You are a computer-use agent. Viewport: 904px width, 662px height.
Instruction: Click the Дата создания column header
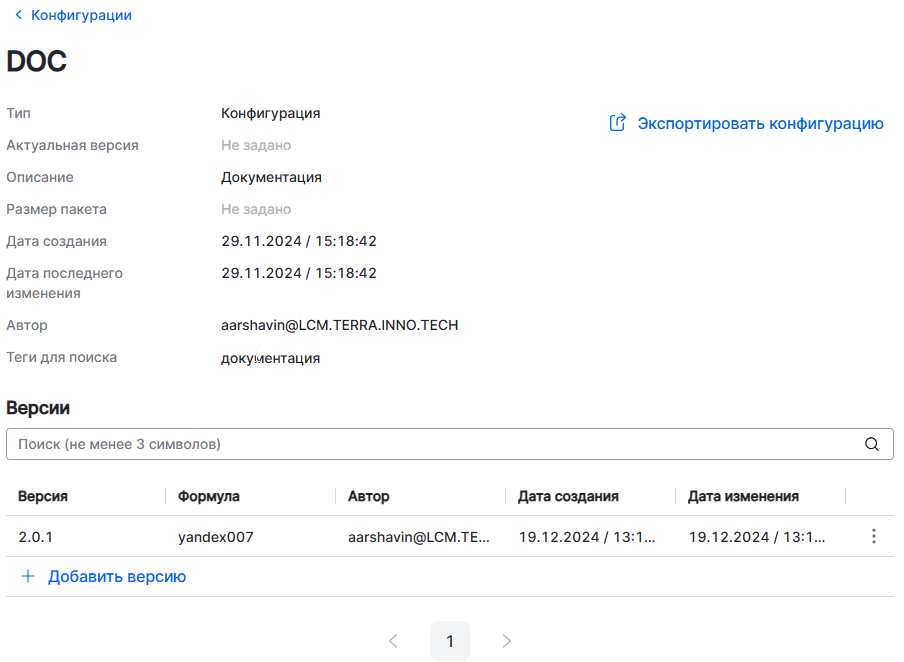(x=568, y=496)
